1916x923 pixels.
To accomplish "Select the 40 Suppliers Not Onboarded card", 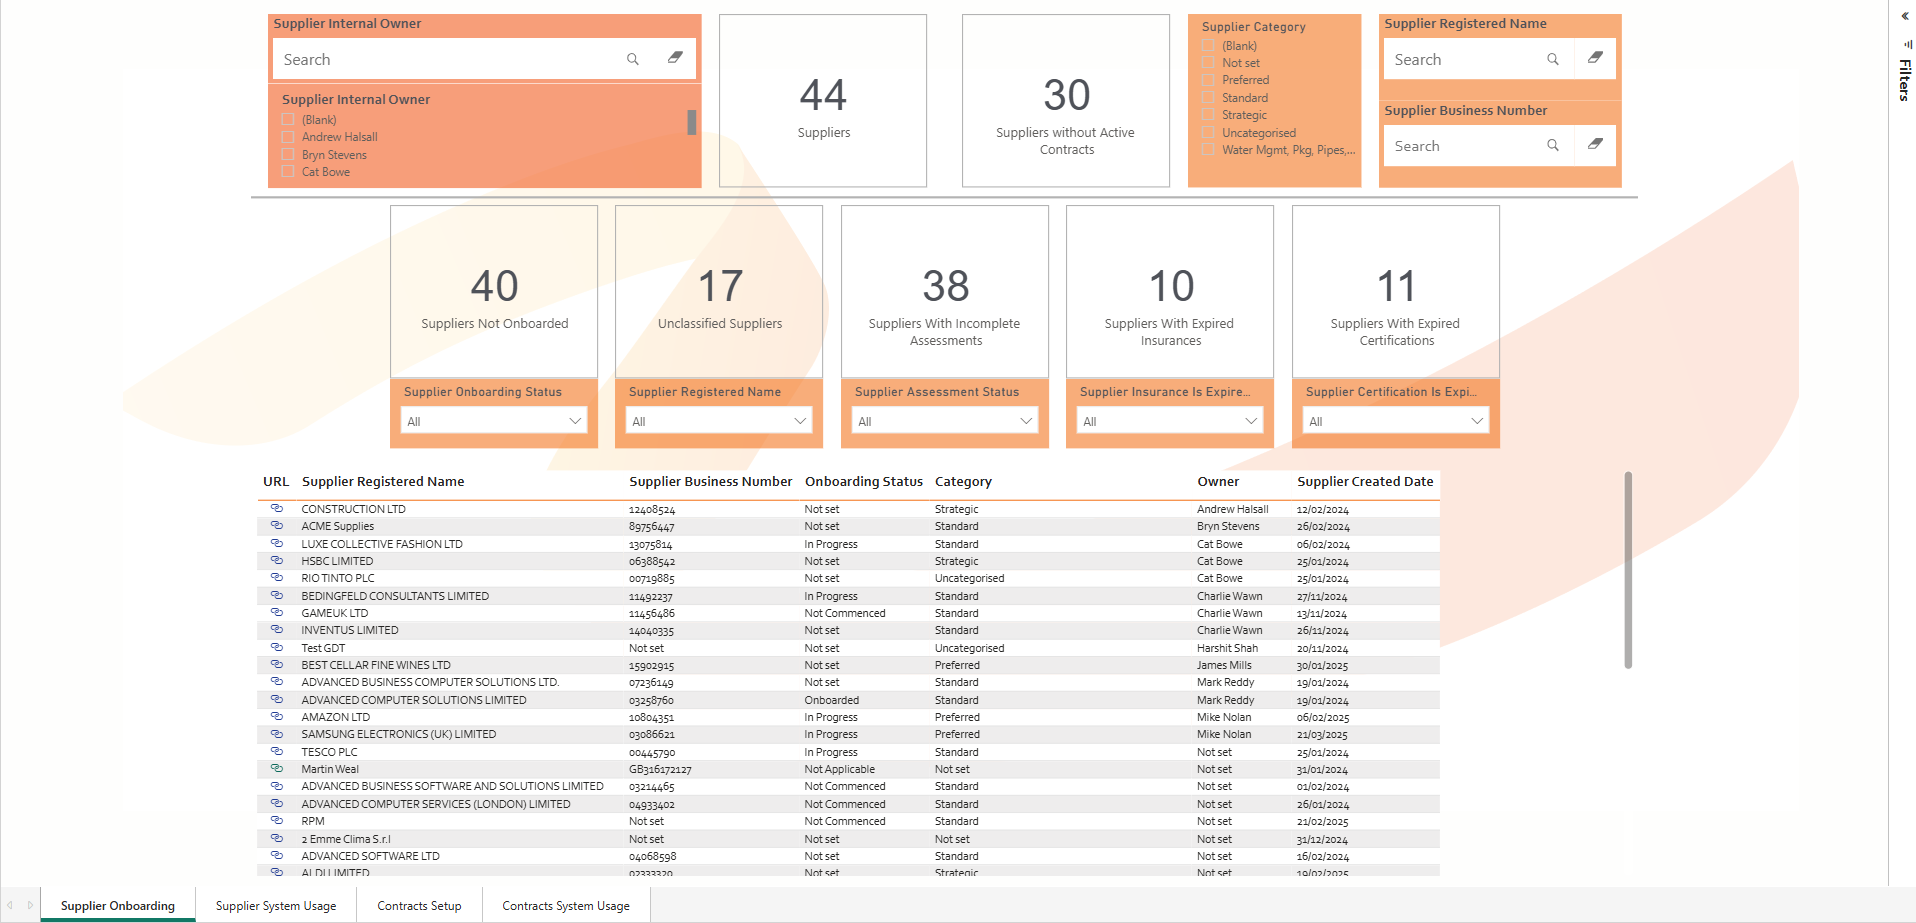I will pyautogui.click(x=494, y=291).
